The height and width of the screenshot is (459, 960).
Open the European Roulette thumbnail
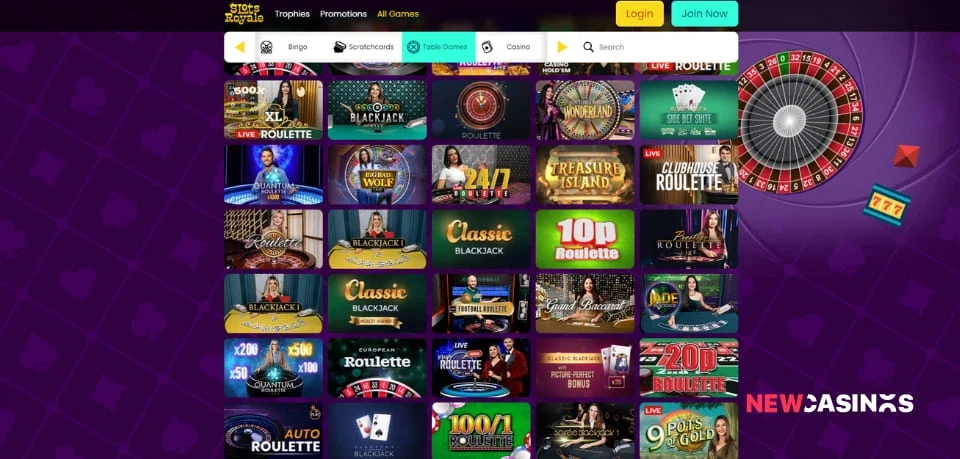click(x=377, y=368)
